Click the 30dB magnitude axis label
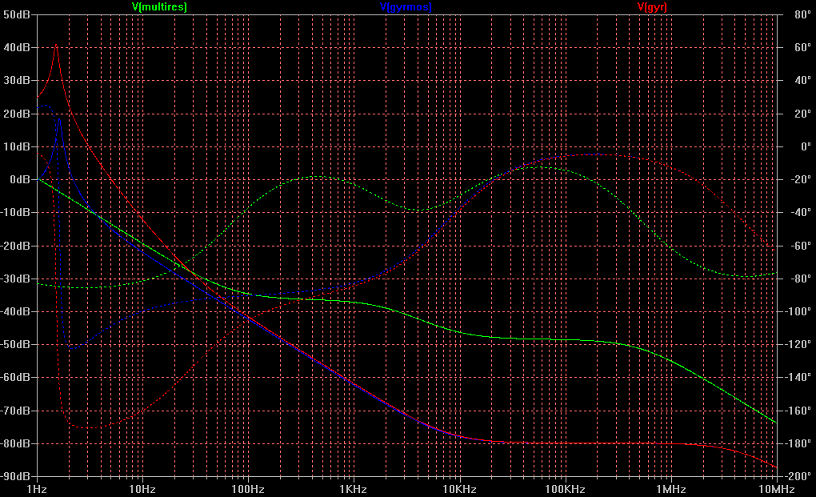This screenshot has width=816, height=497. tap(17, 81)
